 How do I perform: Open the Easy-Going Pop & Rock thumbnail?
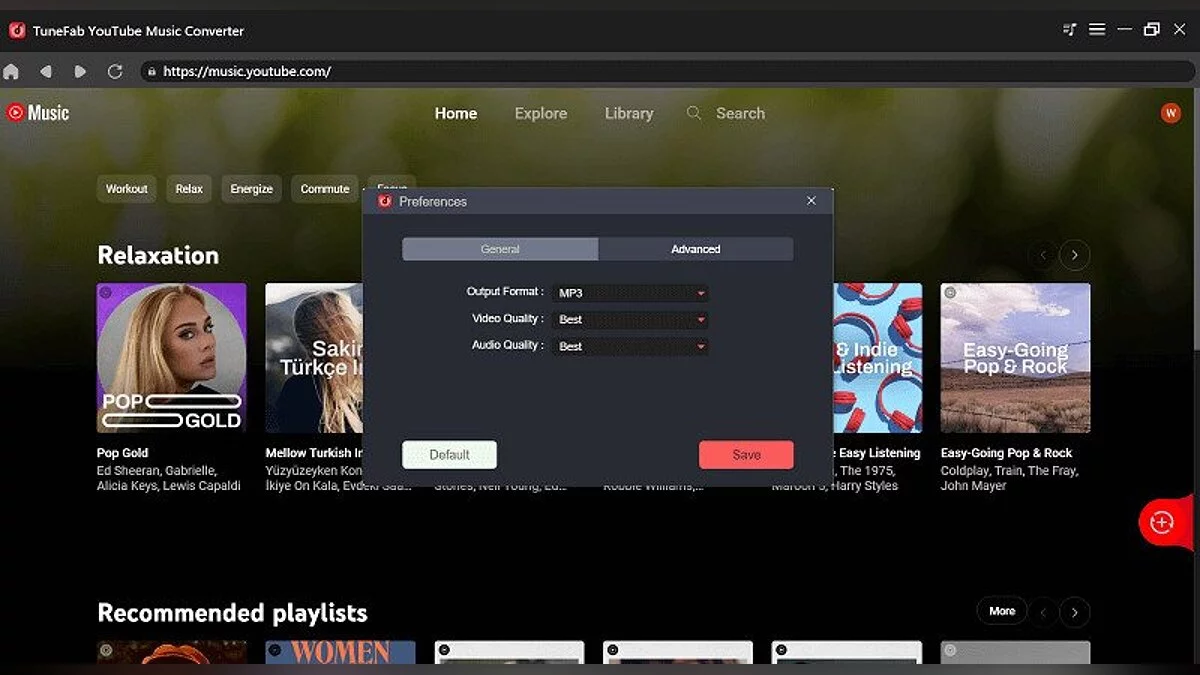pyautogui.click(x=1015, y=358)
